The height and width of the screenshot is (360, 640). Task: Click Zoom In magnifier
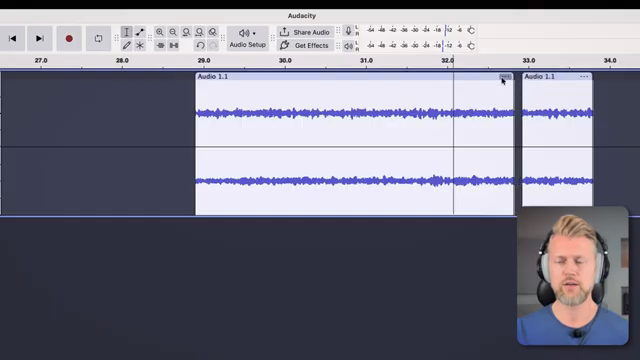click(160, 32)
